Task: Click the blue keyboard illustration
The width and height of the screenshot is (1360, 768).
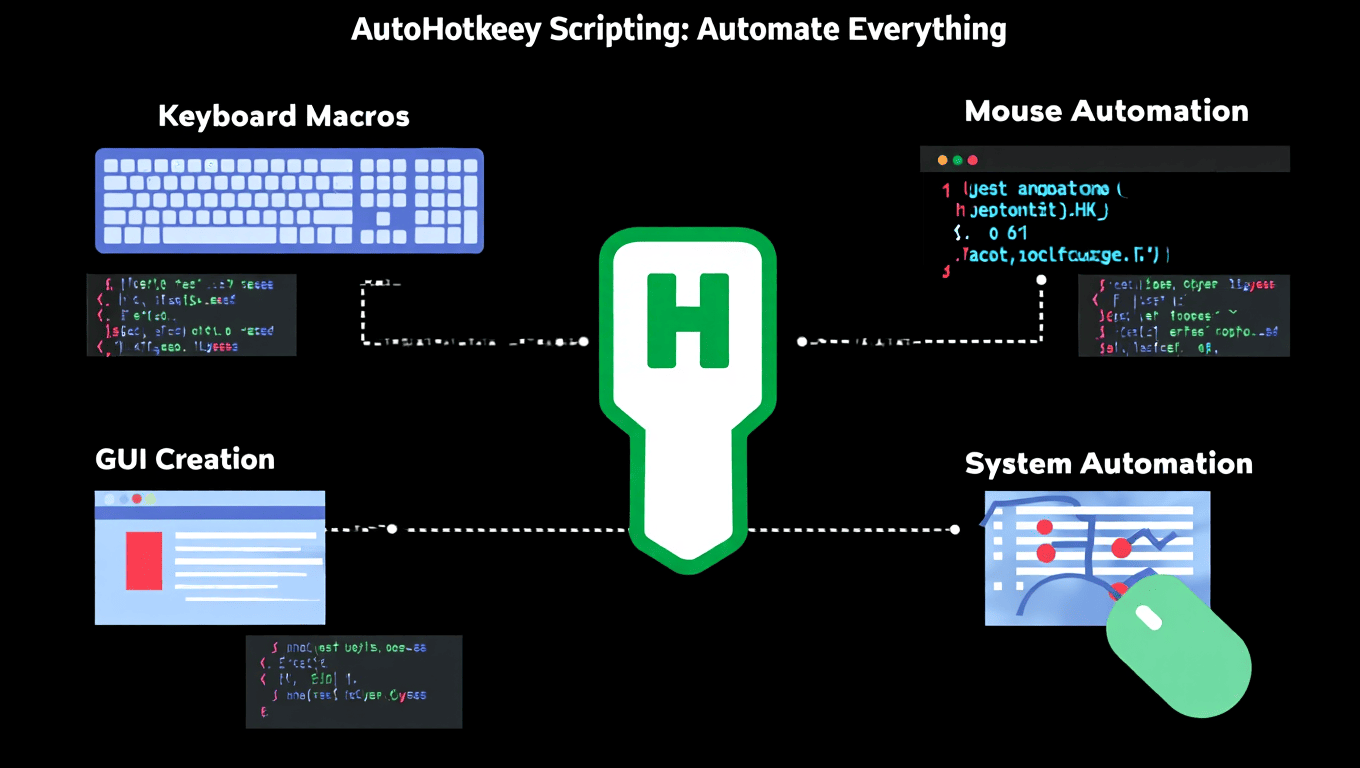Action: (x=289, y=200)
